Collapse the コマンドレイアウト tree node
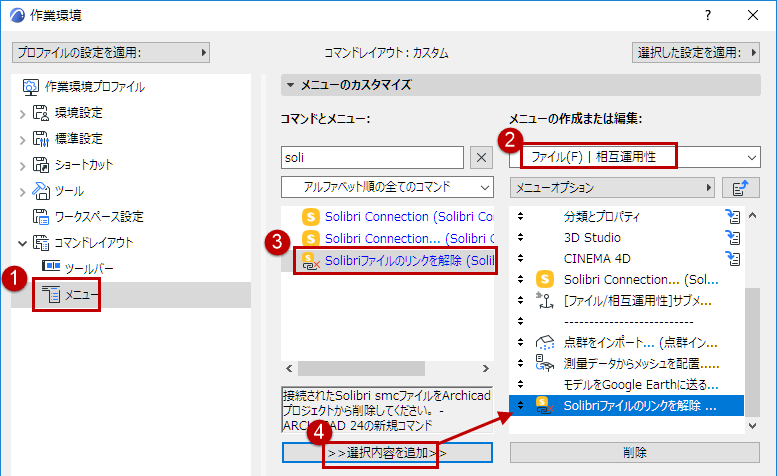This screenshot has width=777, height=476. pyautogui.click(x=22, y=243)
